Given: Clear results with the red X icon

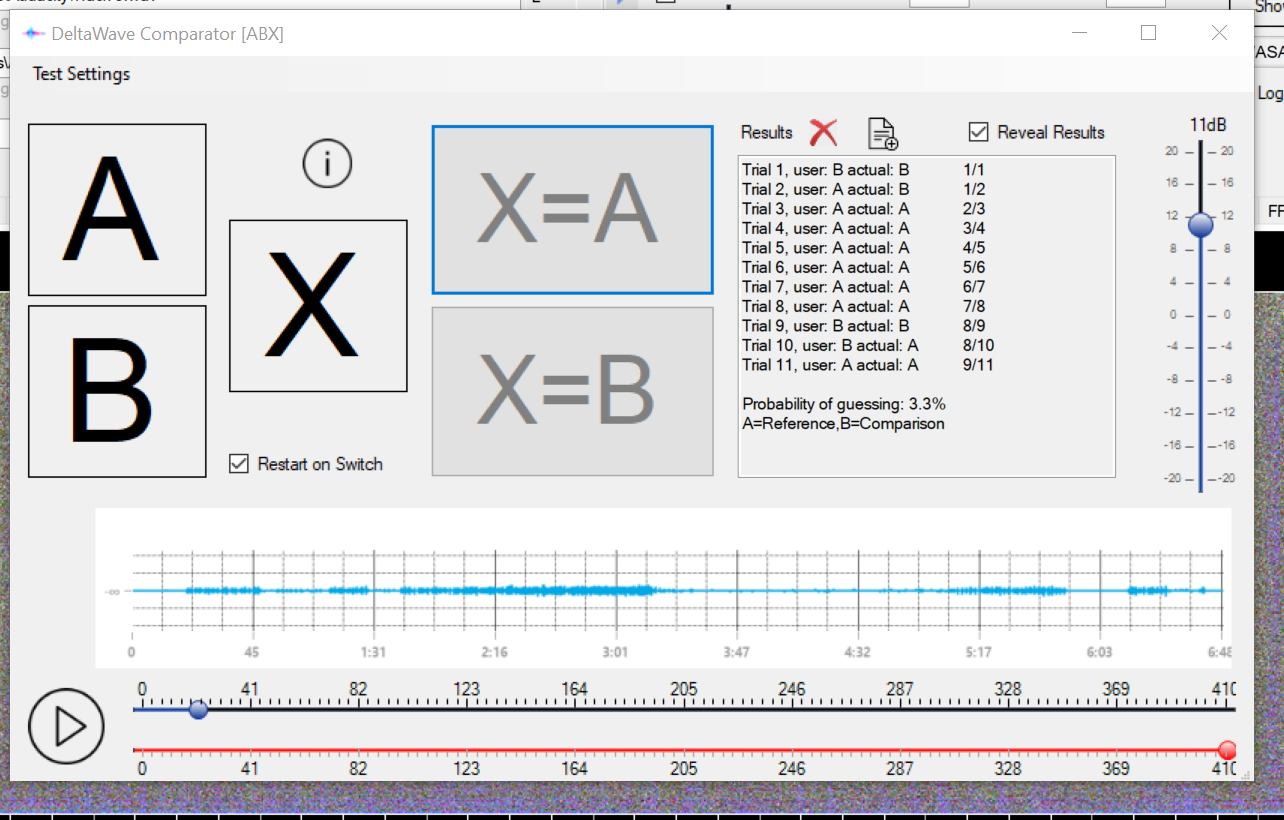Looking at the screenshot, I should click(823, 132).
